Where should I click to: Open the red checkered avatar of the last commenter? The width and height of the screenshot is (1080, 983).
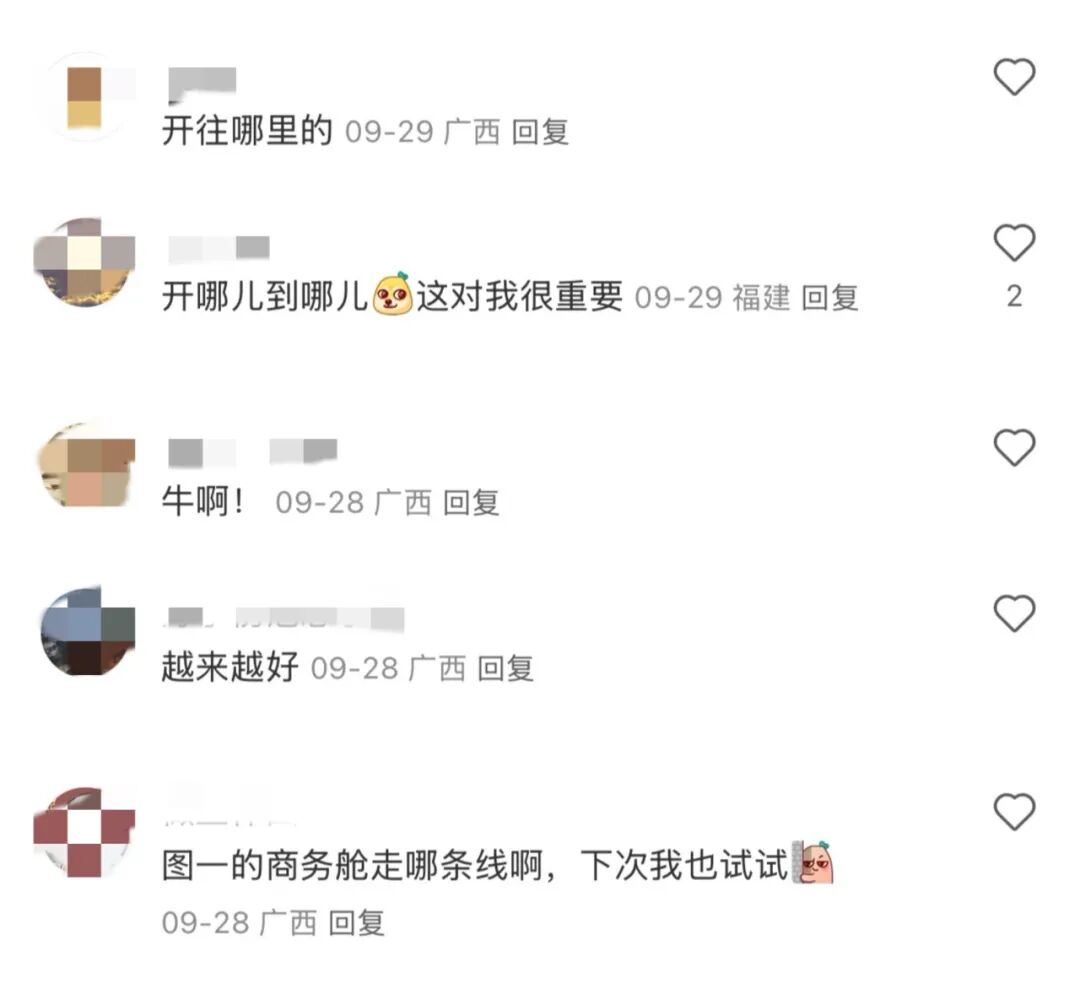coord(84,831)
